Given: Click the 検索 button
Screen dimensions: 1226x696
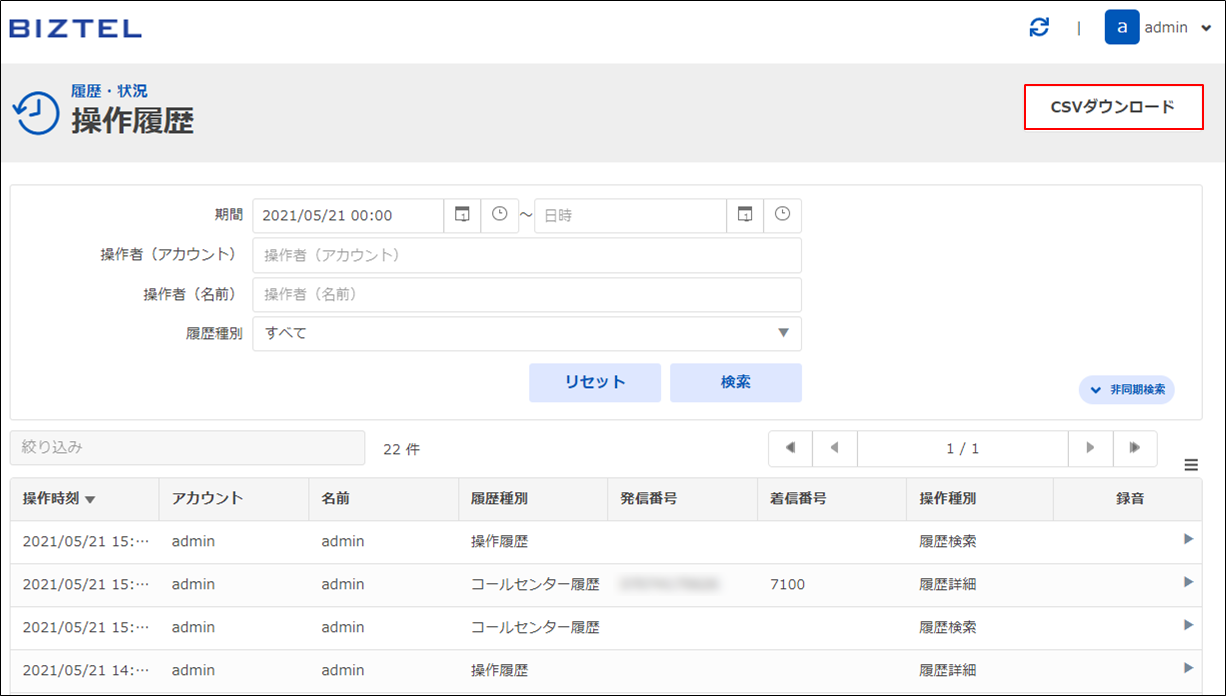Looking at the screenshot, I should pyautogui.click(x=736, y=382).
